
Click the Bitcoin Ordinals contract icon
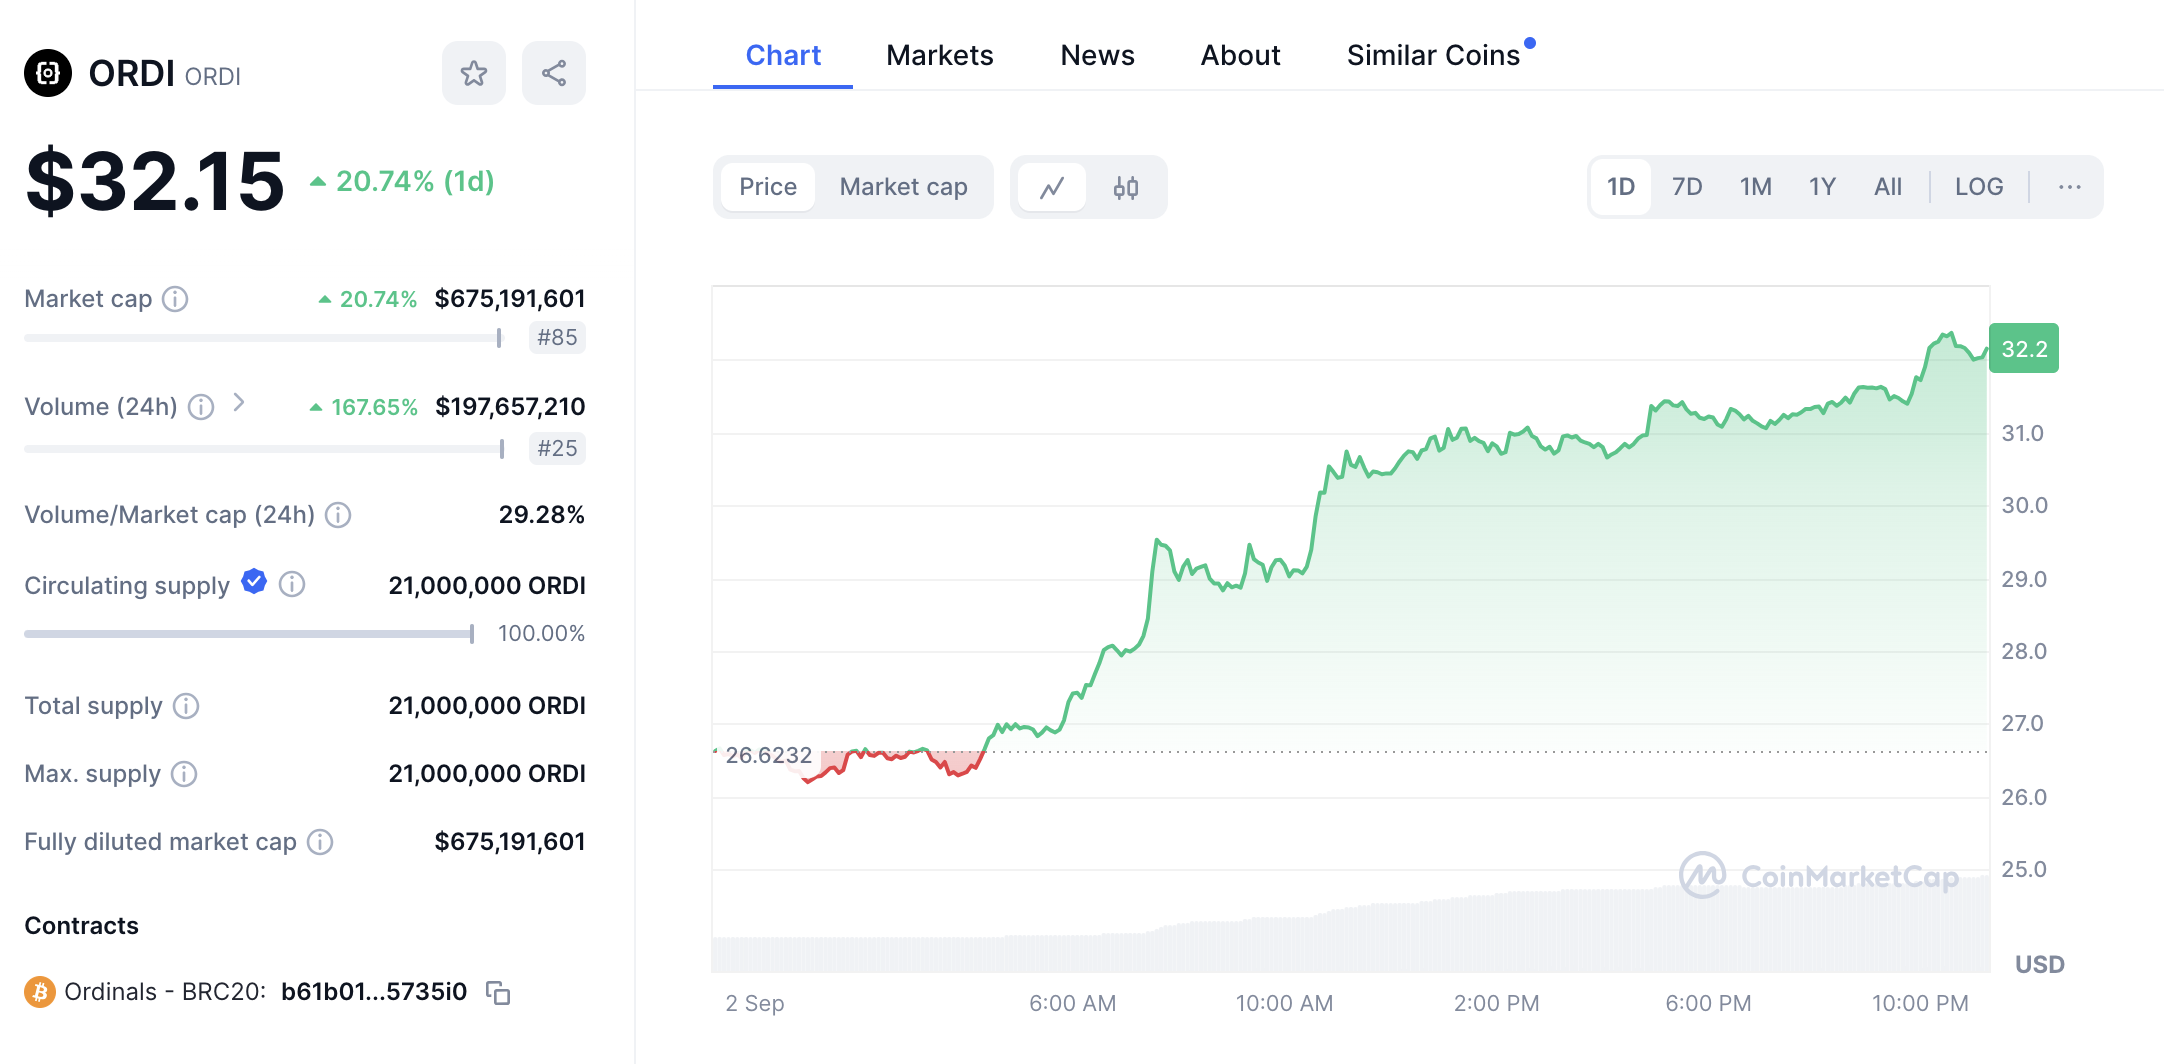click(x=40, y=992)
